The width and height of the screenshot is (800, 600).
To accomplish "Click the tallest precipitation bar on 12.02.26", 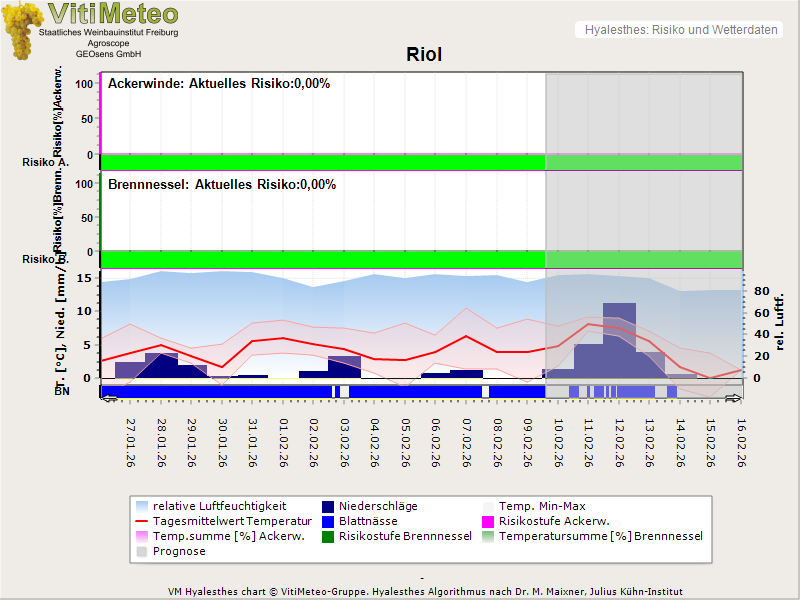I will point(619,340).
